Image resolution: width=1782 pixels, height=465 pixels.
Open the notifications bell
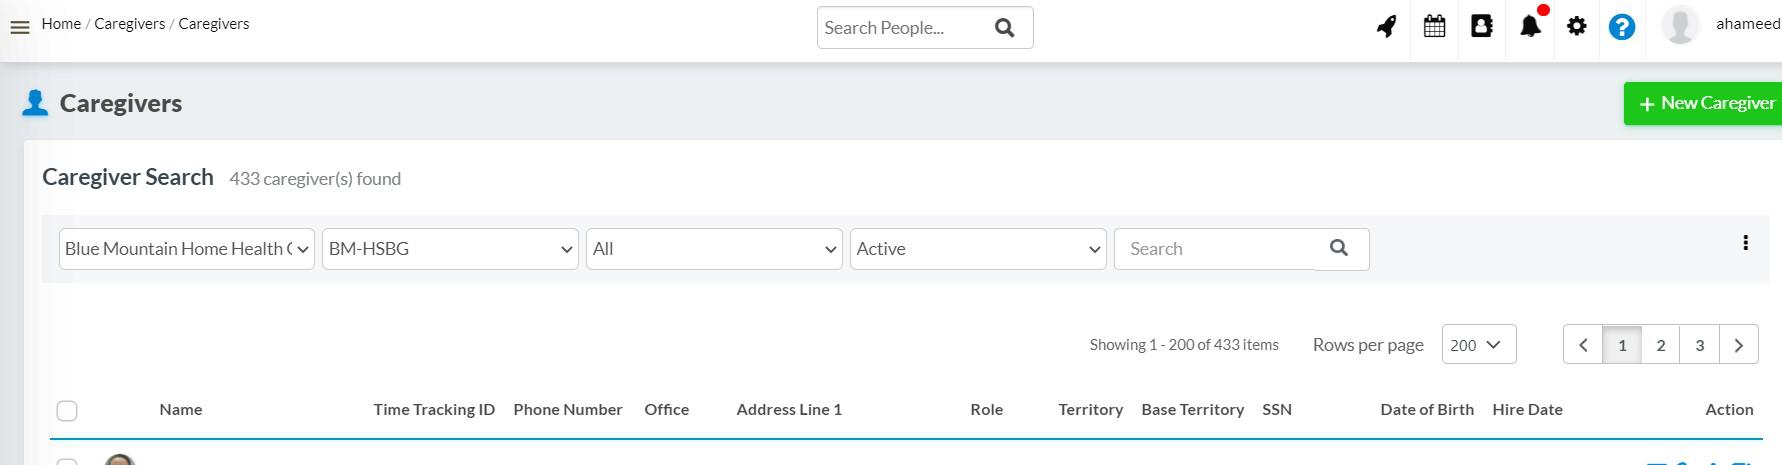coord(1529,27)
